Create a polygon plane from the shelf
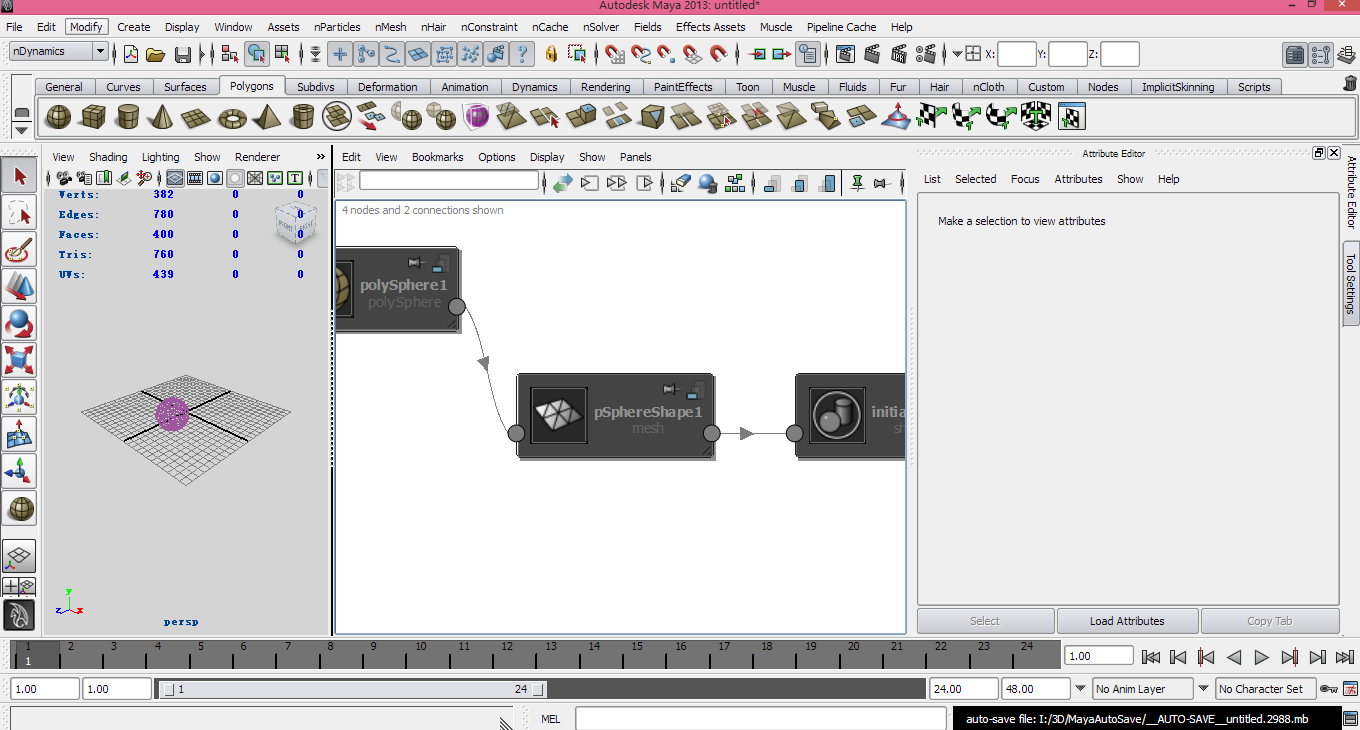 198,118
